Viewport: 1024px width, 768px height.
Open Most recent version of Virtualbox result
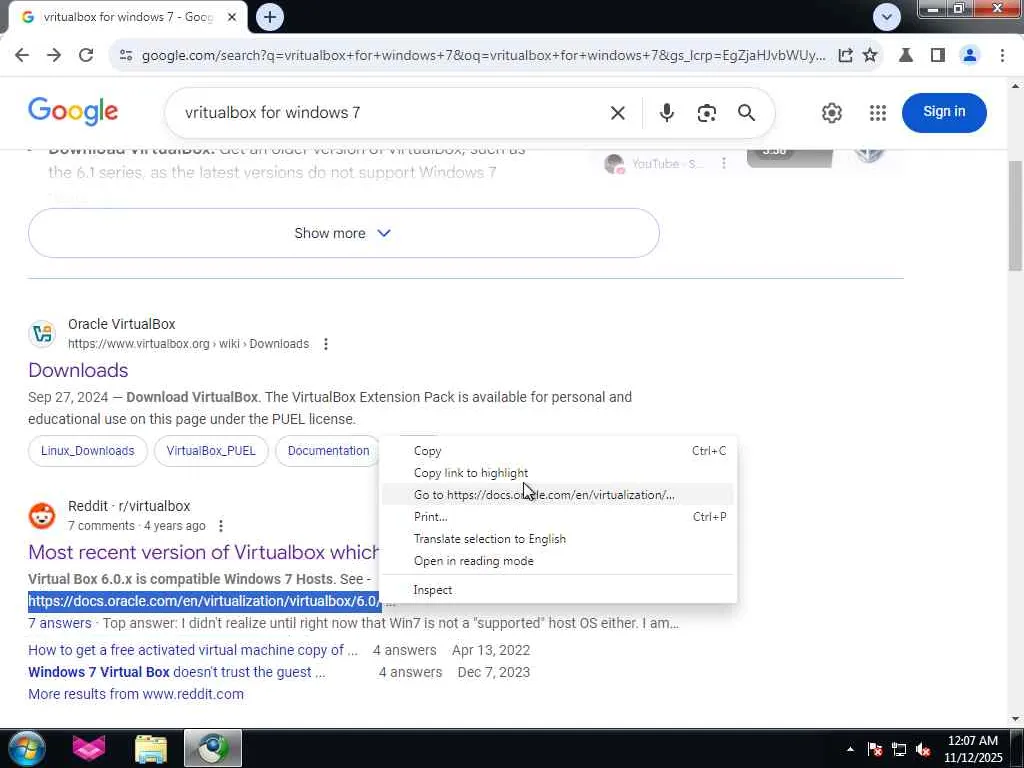pyautogui.click(x=203, y=552)
